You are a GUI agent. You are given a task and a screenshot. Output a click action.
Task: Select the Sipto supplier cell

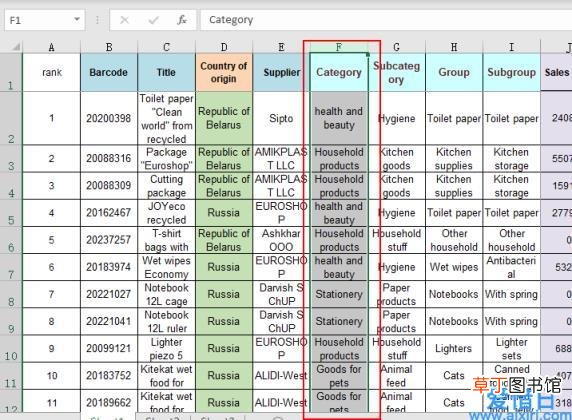click(x=281, y=118)
